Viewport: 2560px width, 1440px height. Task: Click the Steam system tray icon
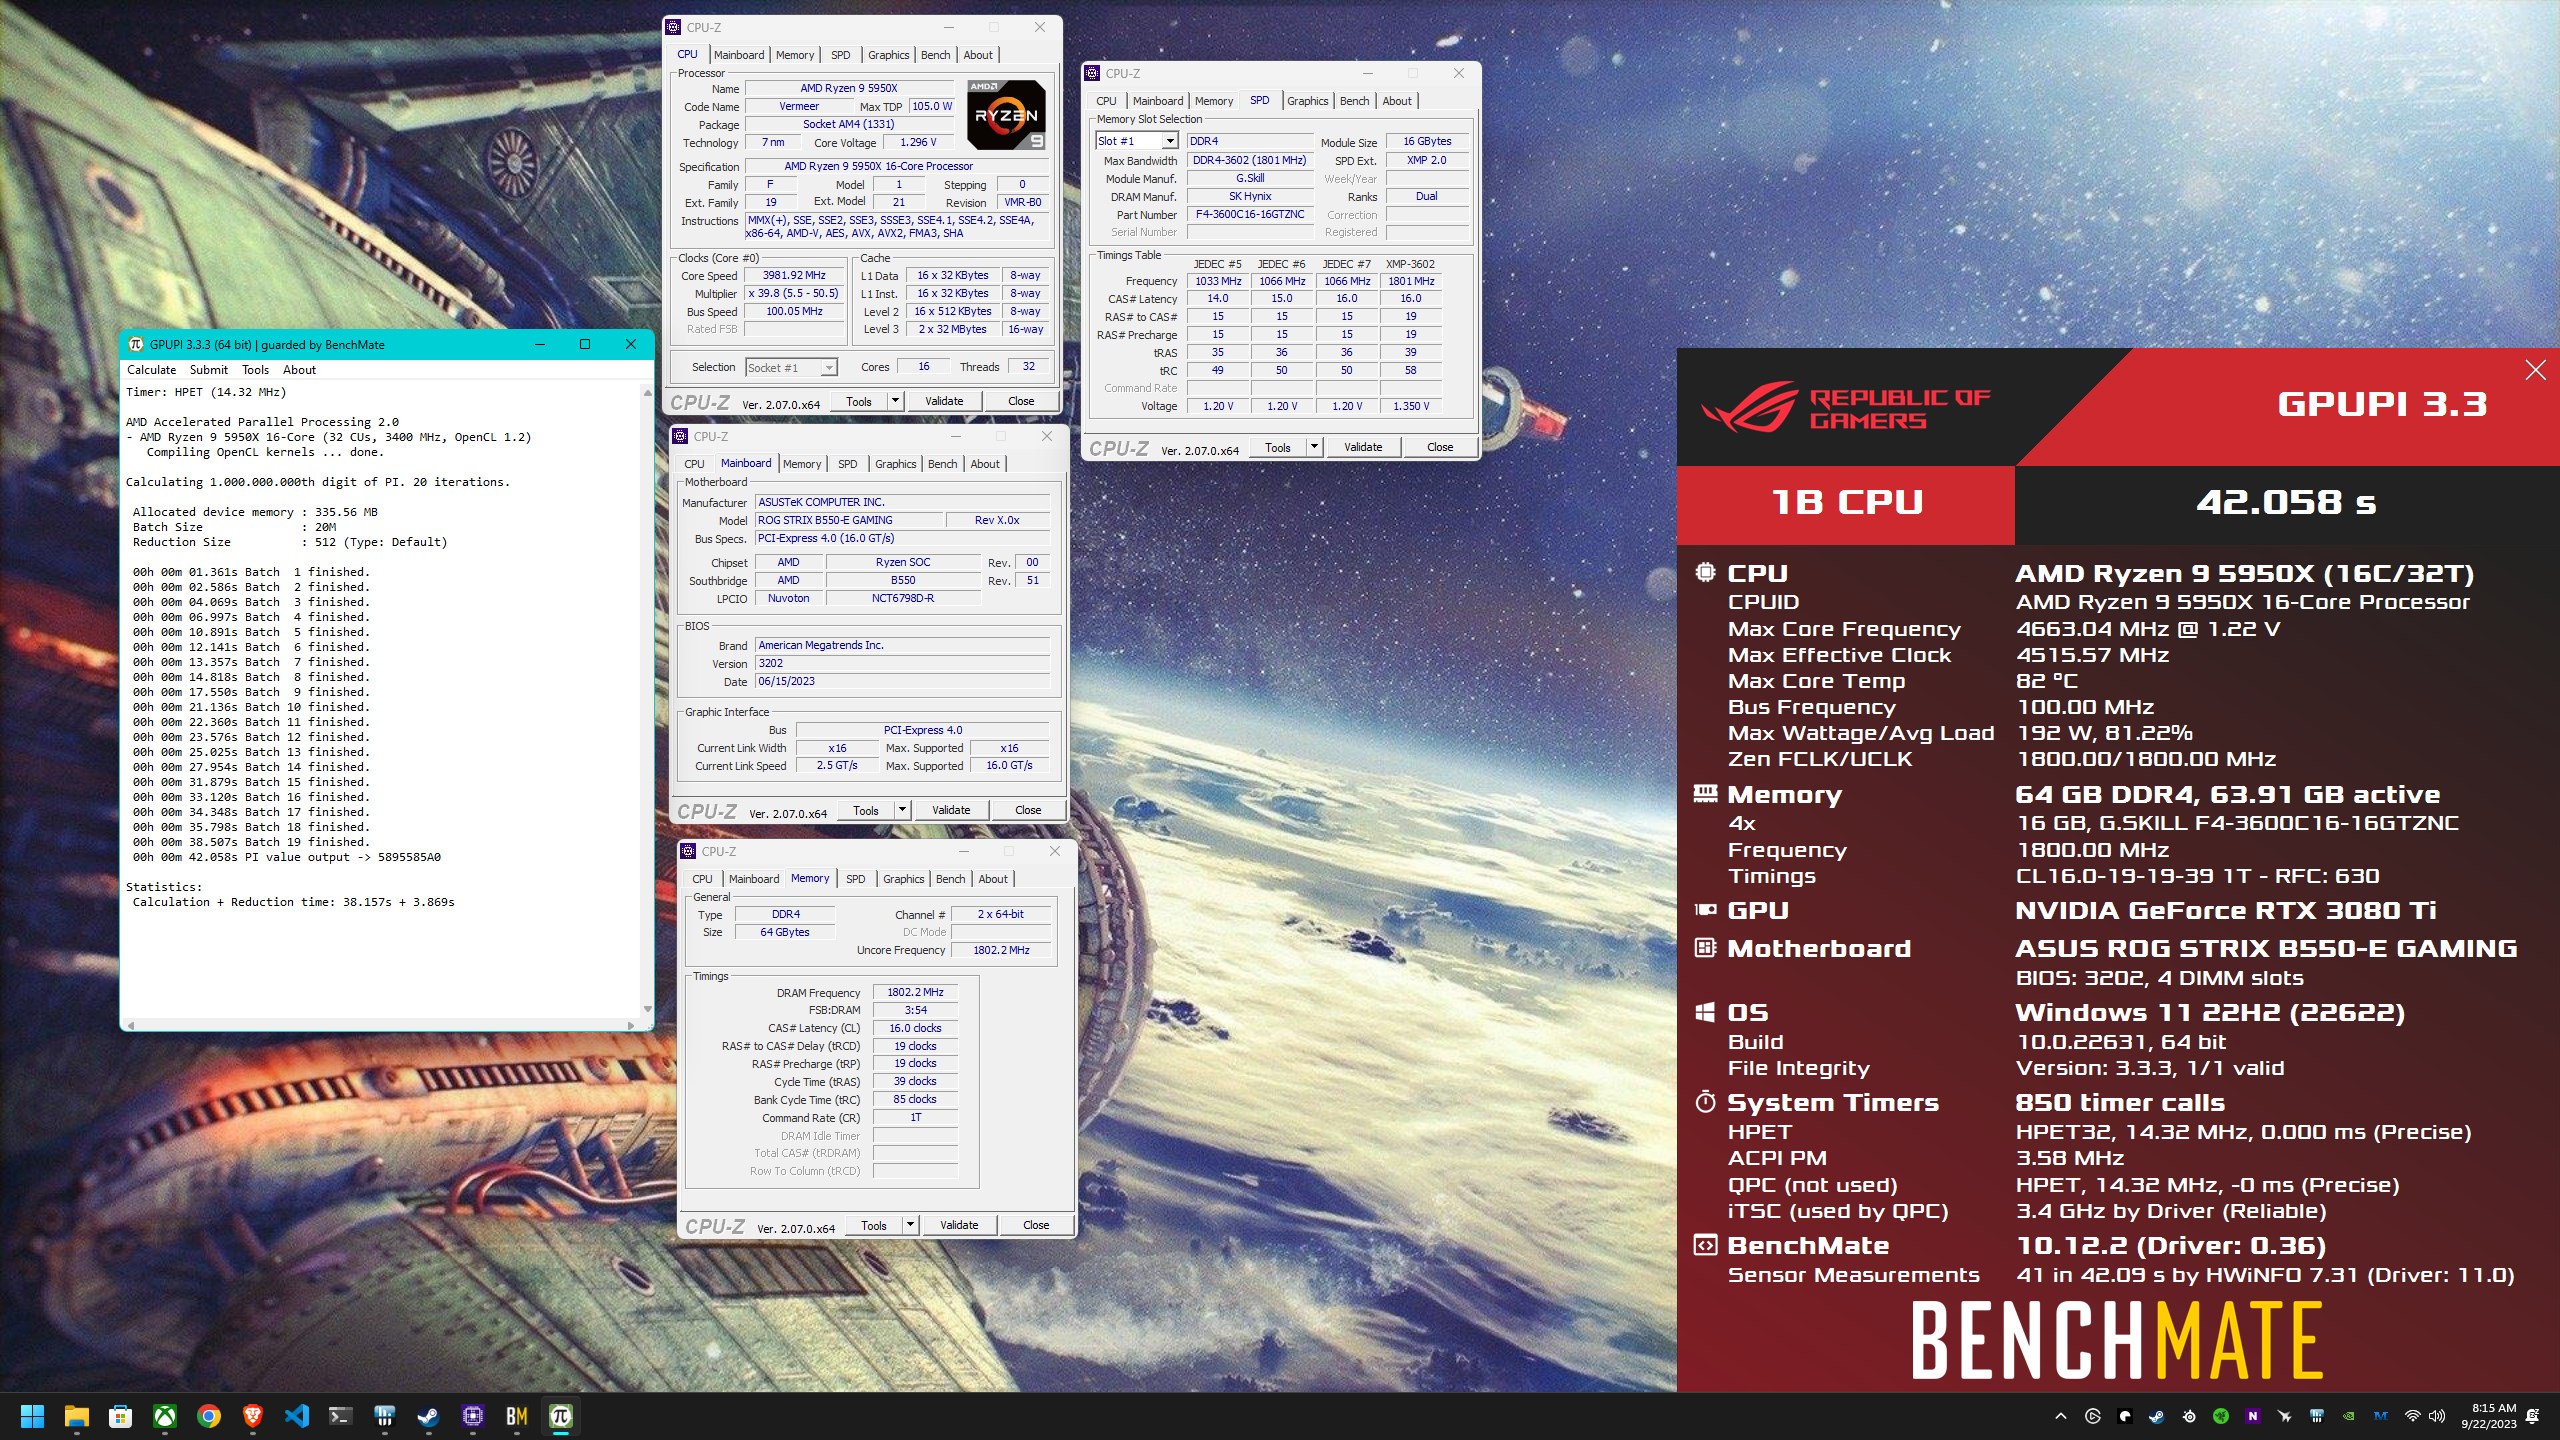click(x=2157, y=1416)
